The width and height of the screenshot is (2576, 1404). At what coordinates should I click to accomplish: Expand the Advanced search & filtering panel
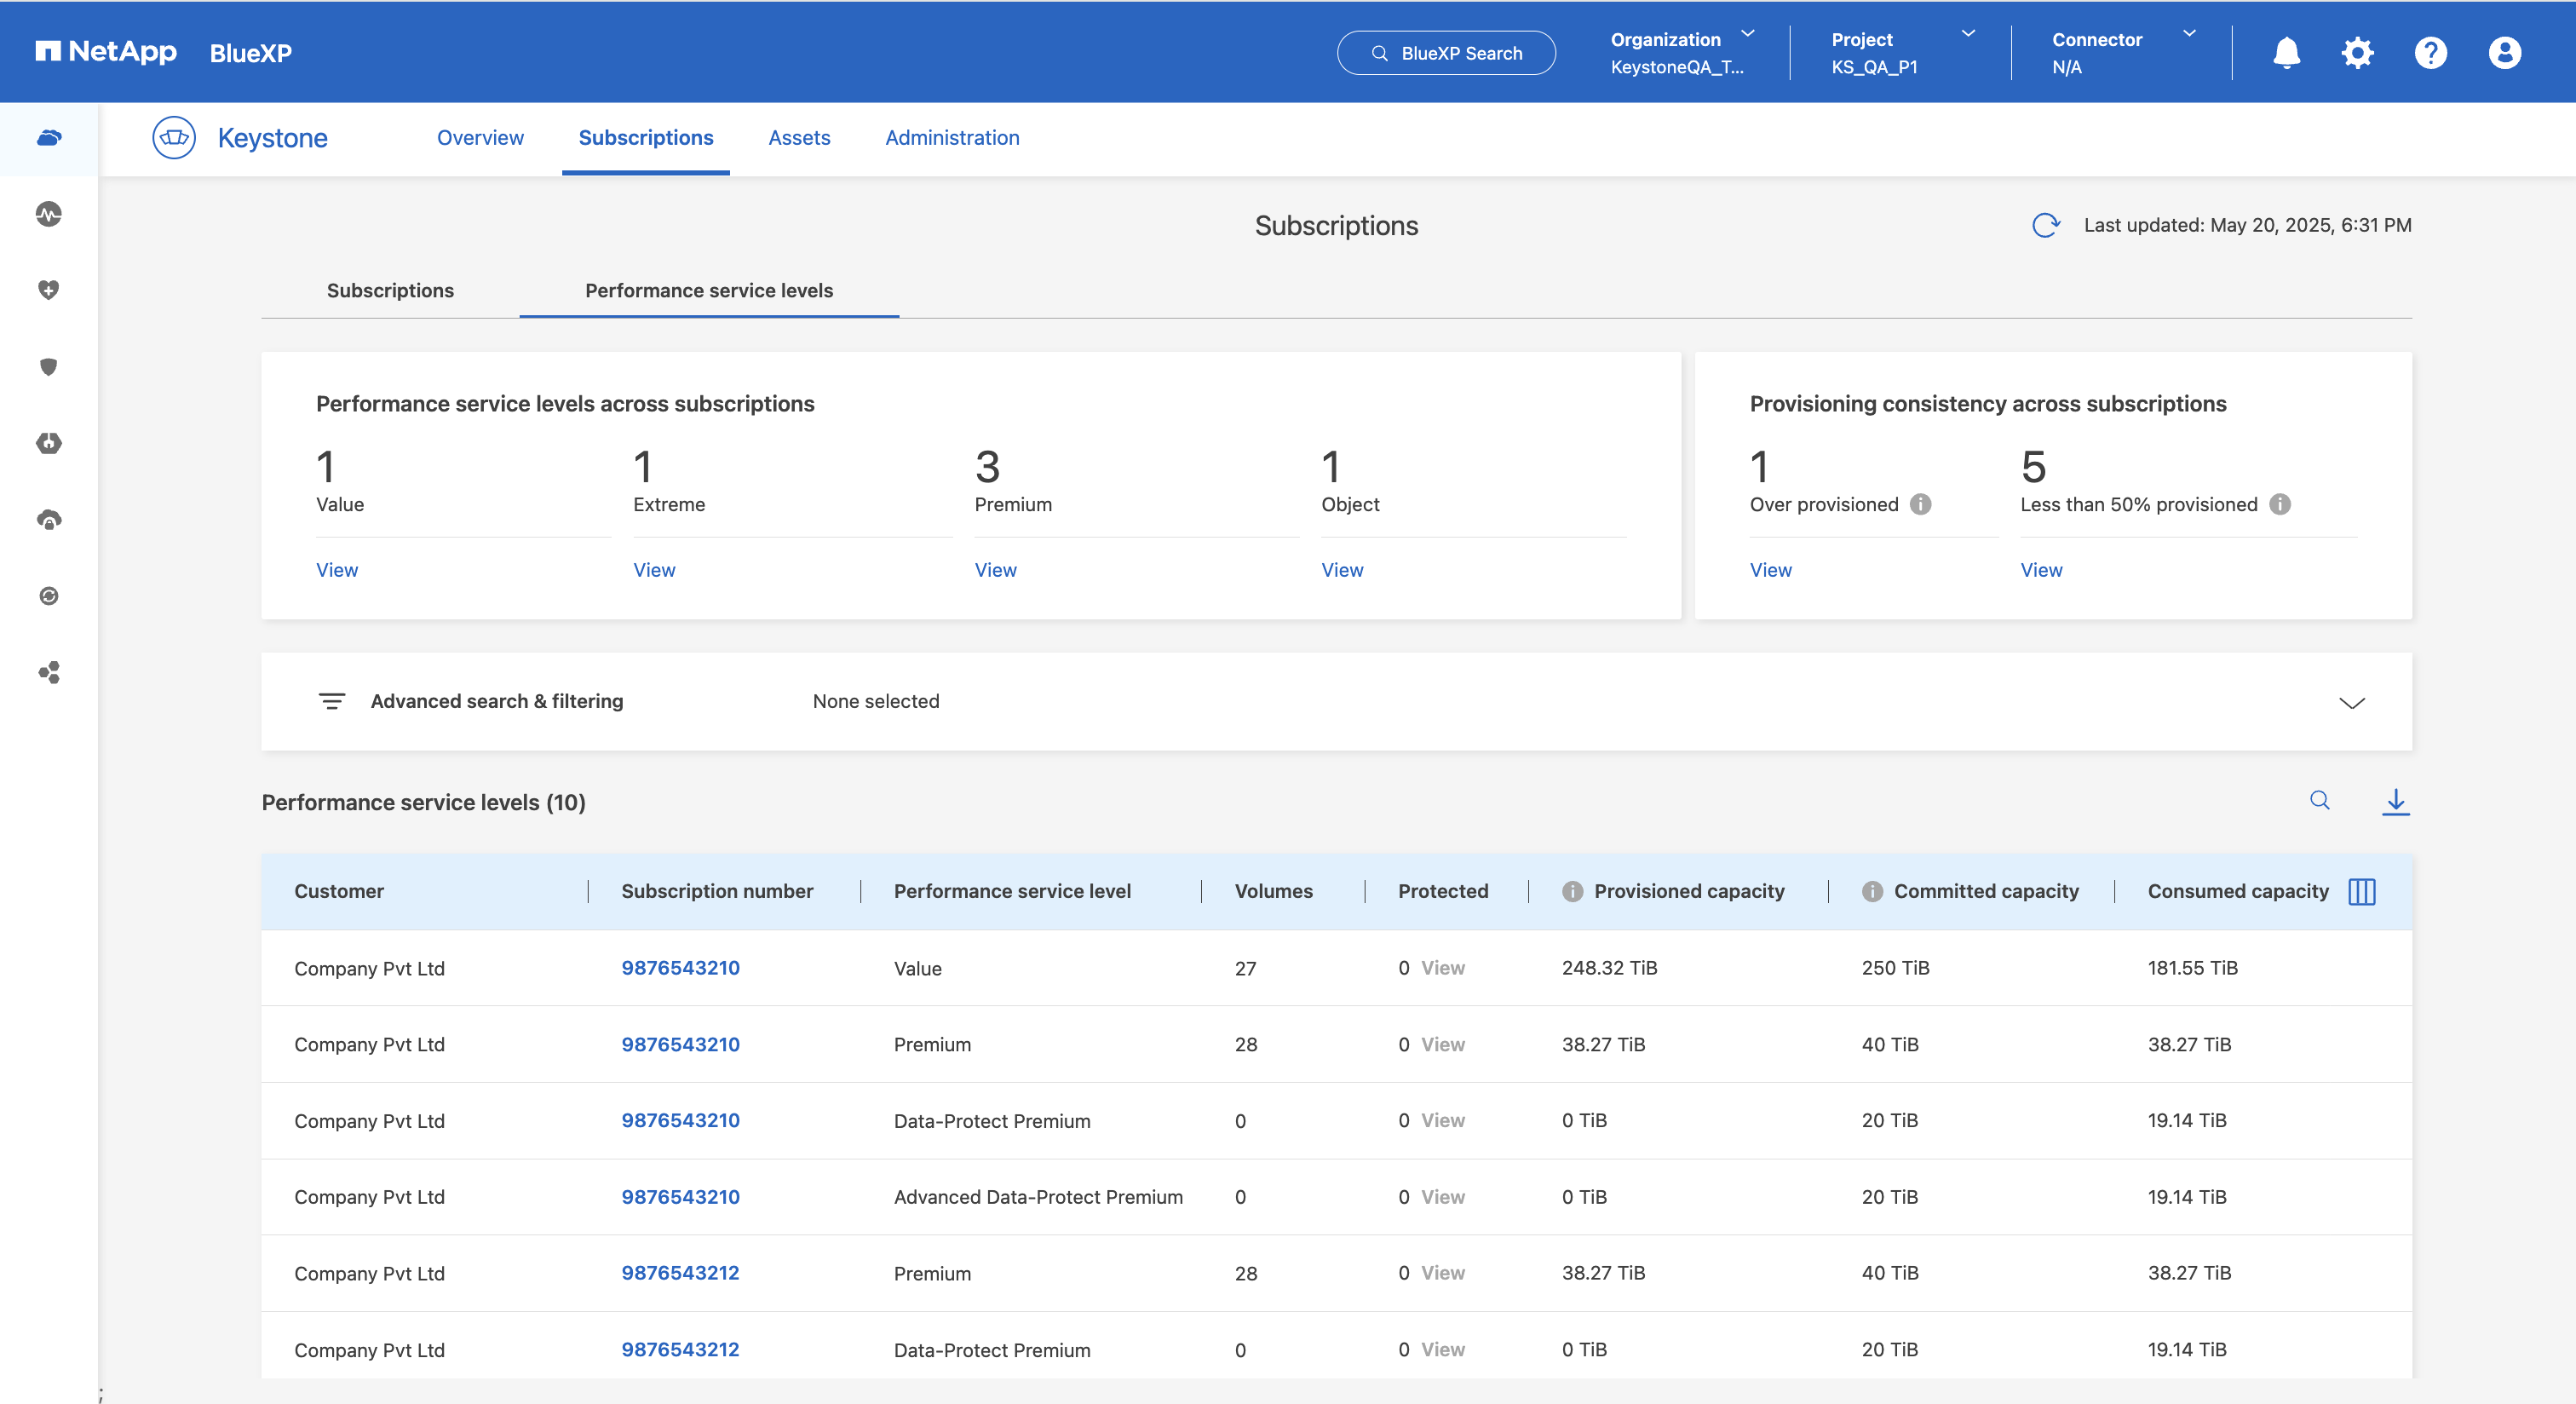click(x=2351, y=702)
